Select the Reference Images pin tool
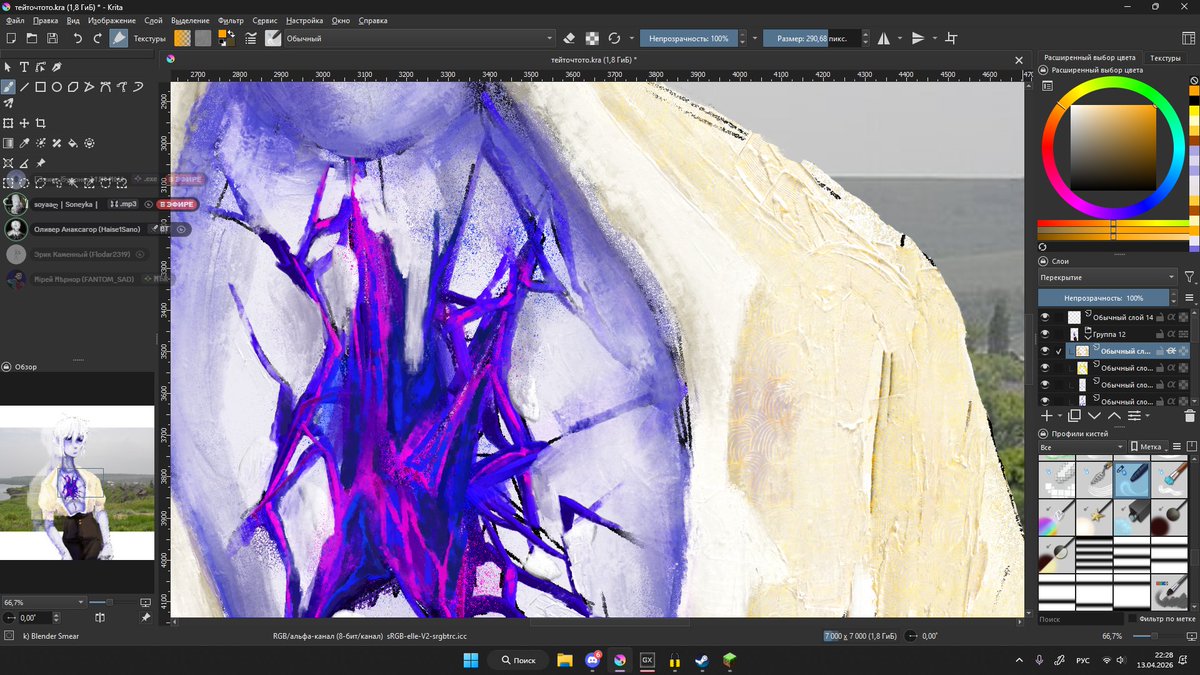The width and height of the screenshot is (1200, 675). pyautogui.click(x=41, y=163)
